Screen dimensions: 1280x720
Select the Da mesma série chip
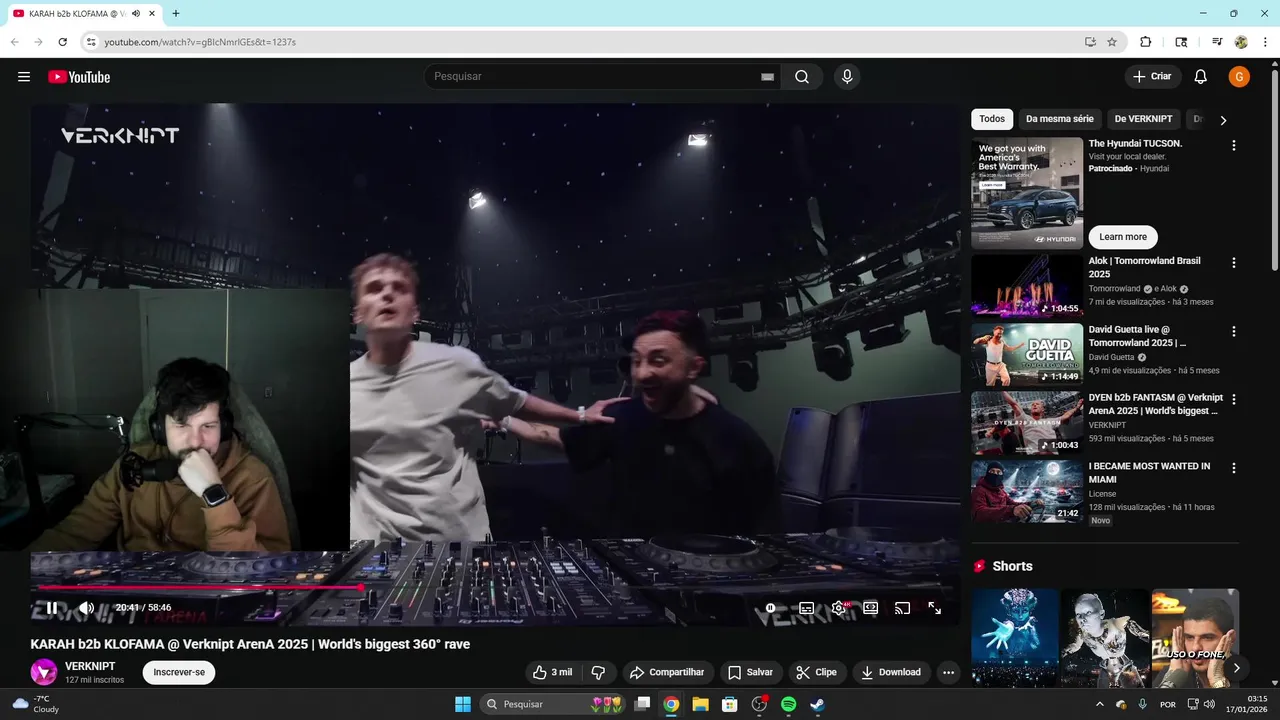[x=1060, y=119]
